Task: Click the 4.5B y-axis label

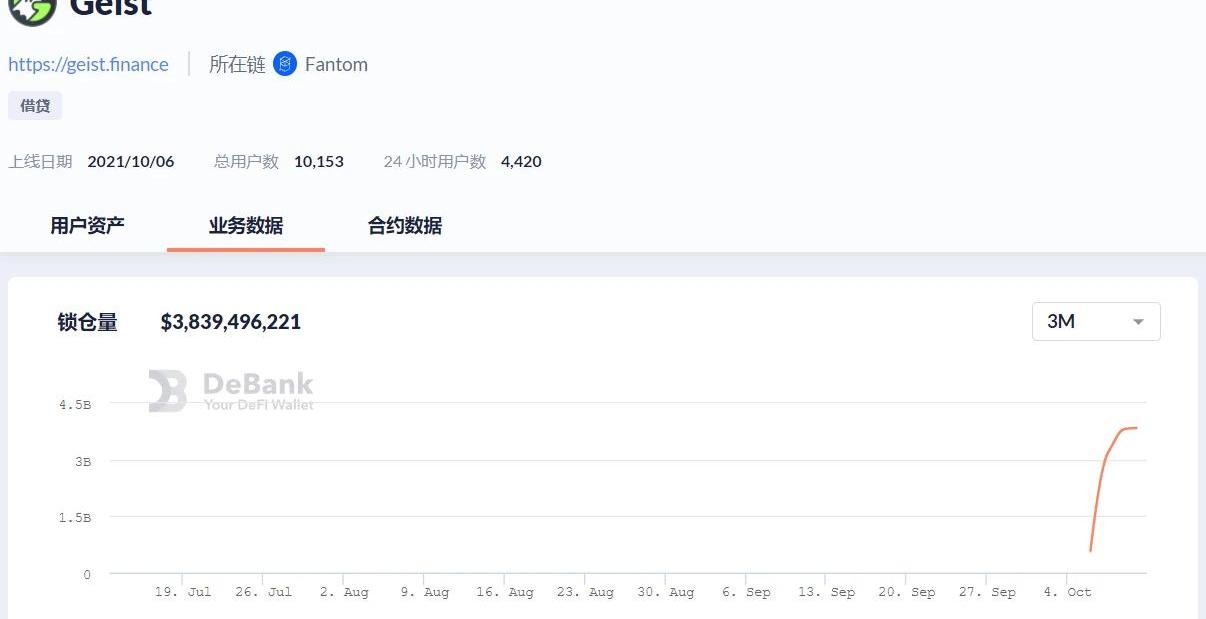Action: coord(75,405)
